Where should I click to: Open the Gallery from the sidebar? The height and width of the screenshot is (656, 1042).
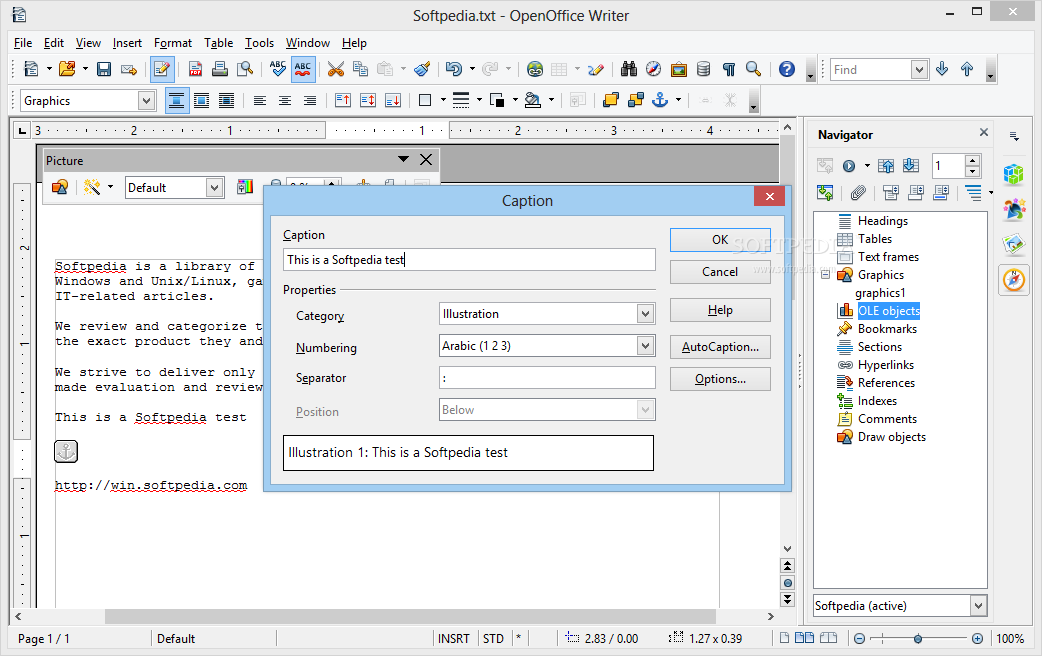pos(1014,244)
